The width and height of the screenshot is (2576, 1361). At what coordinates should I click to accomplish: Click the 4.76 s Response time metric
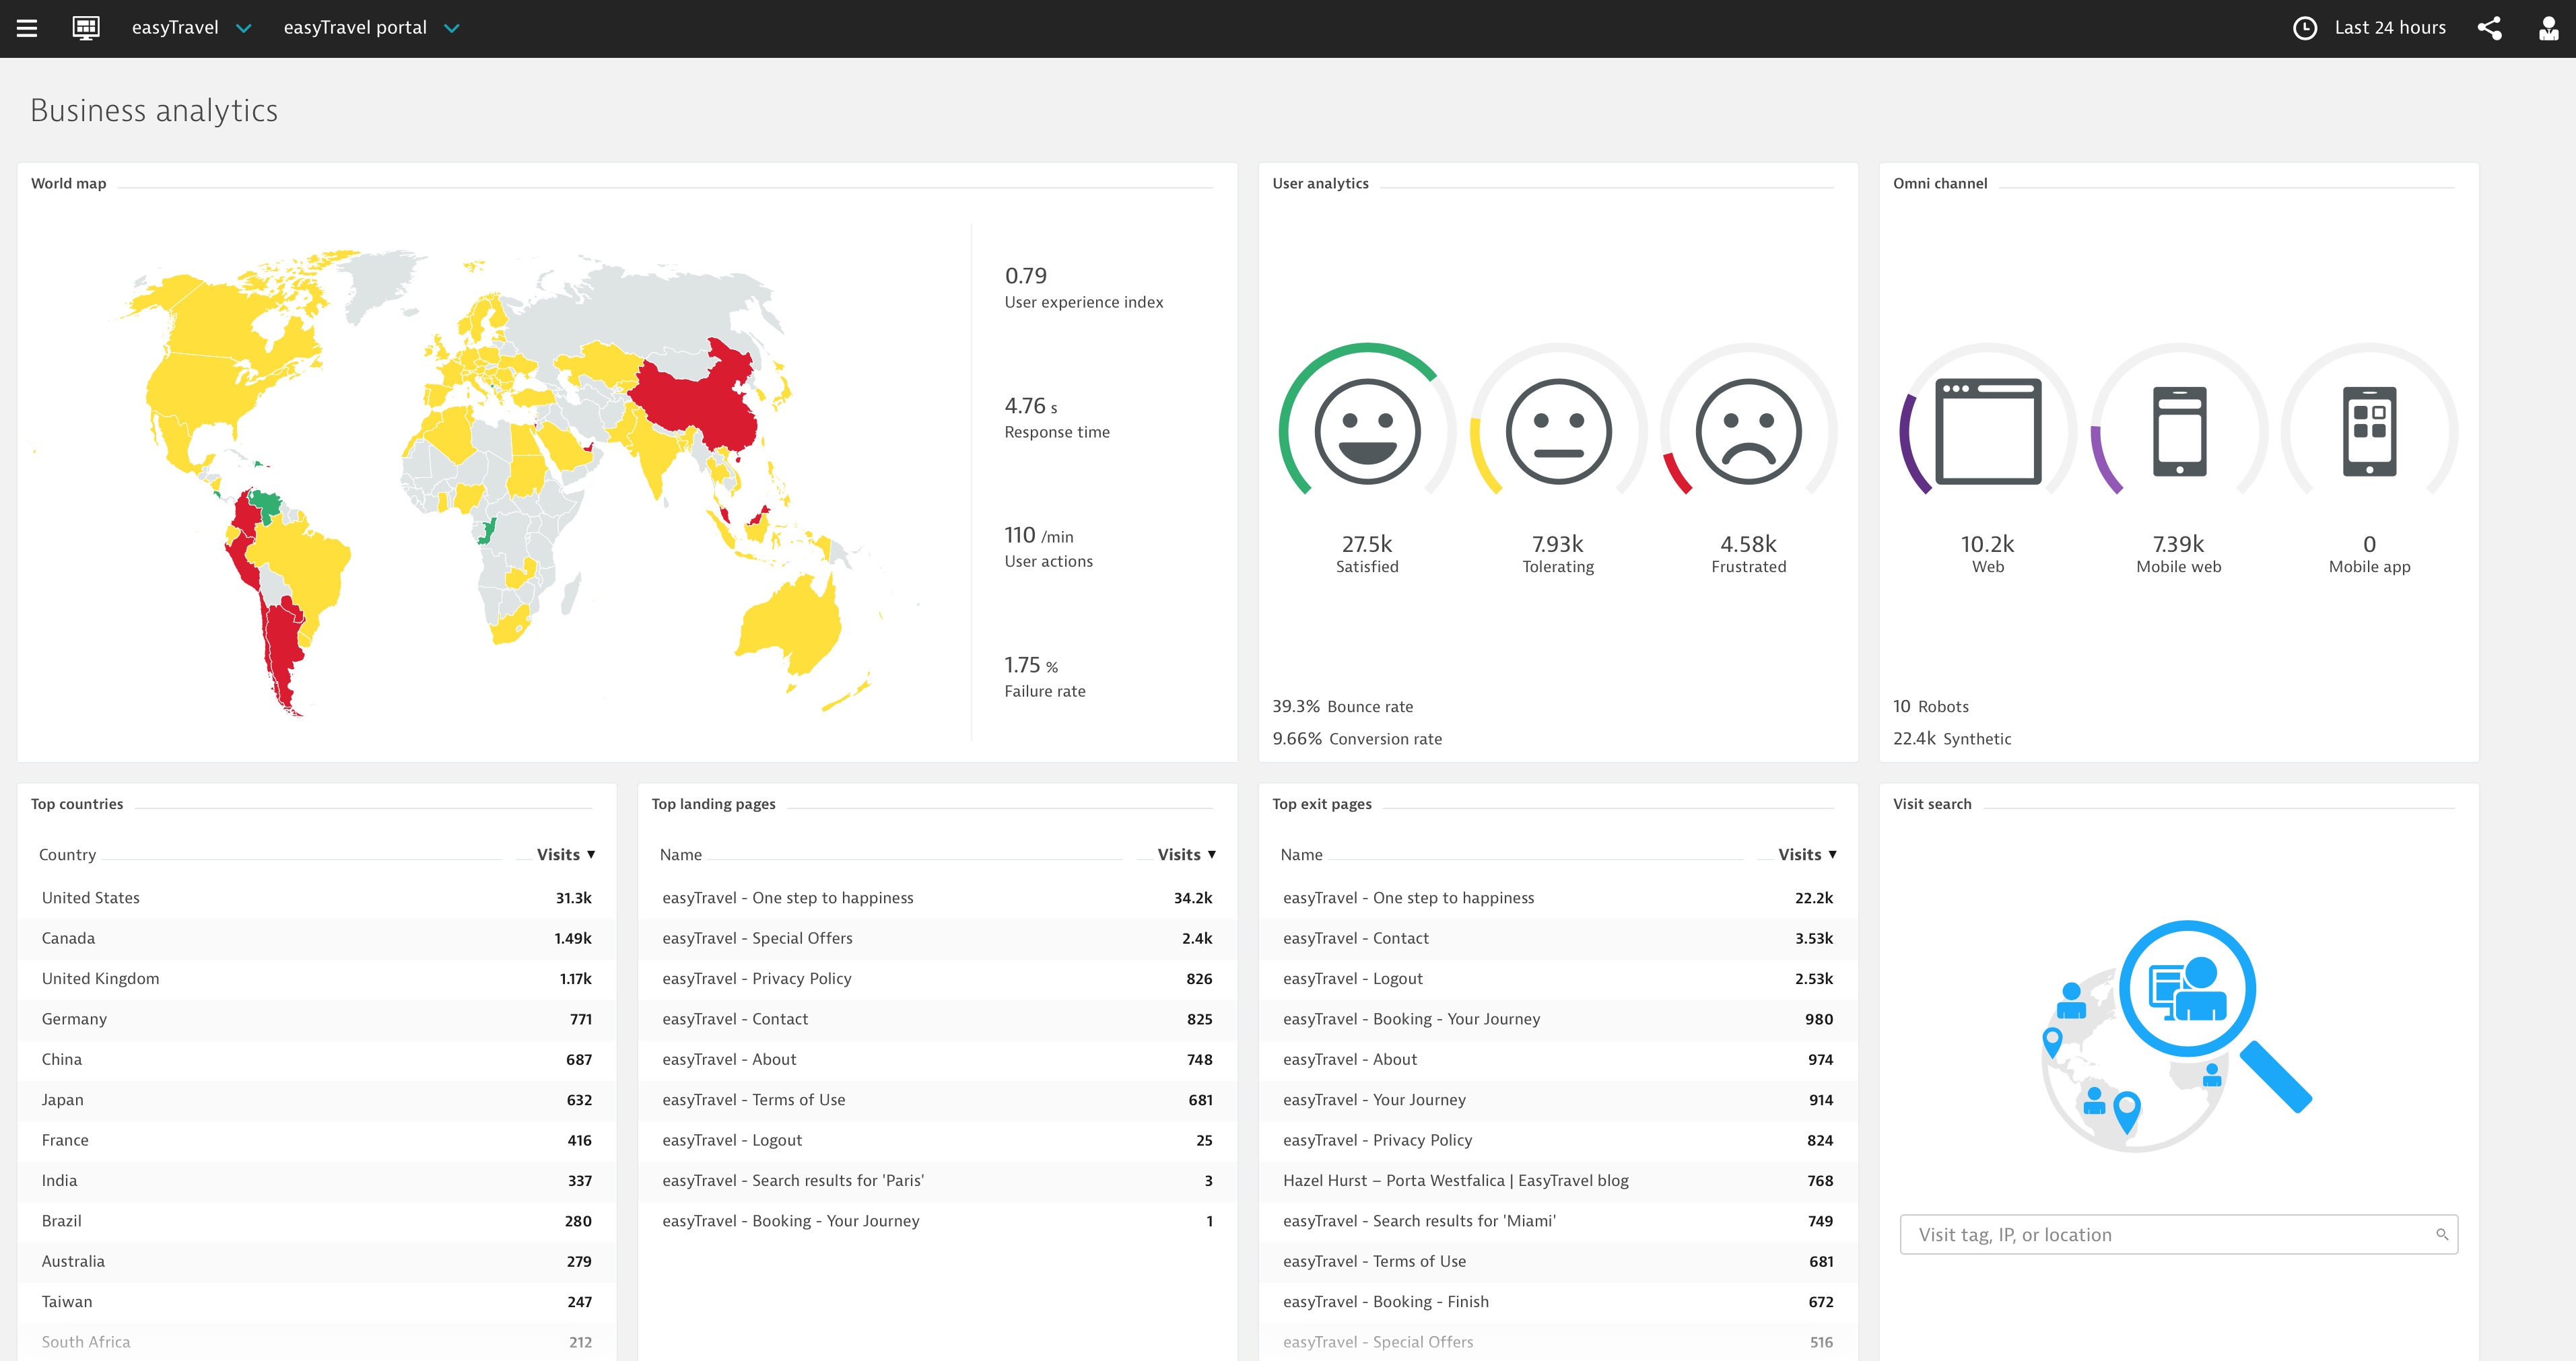[x=1057, y=417]
